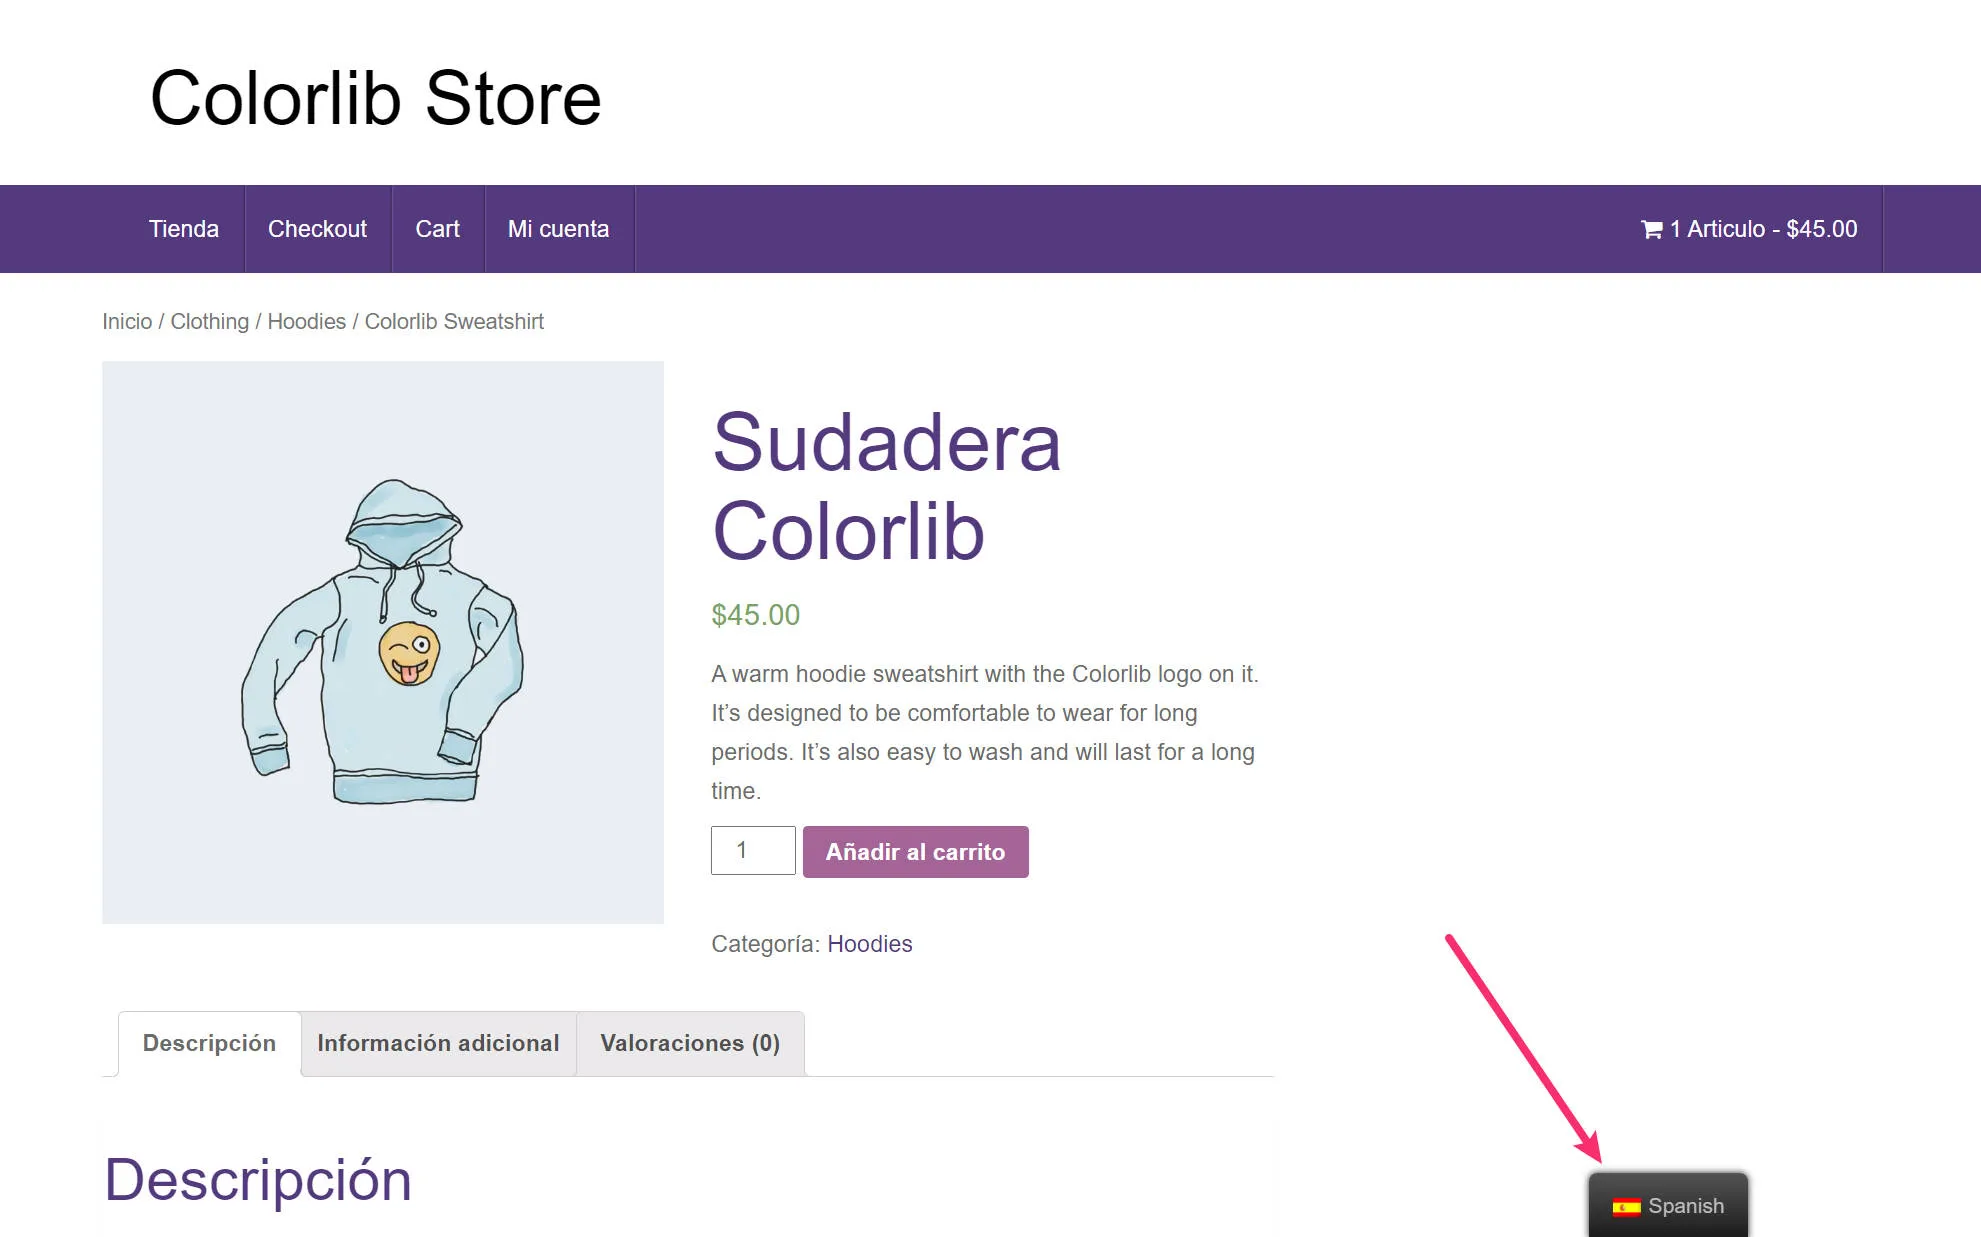
Task: Select the Valoraciones tab
Action: (x=690, y=1043)
